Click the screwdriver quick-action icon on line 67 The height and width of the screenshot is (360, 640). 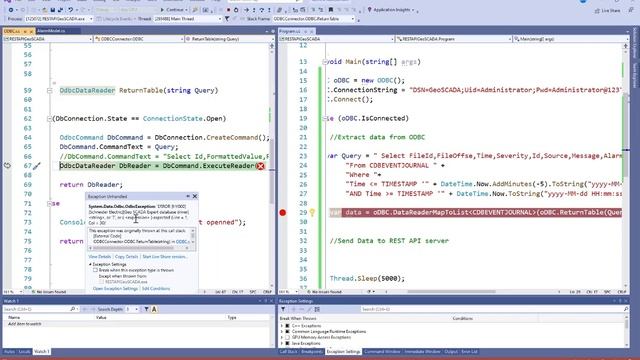[37, 166]
